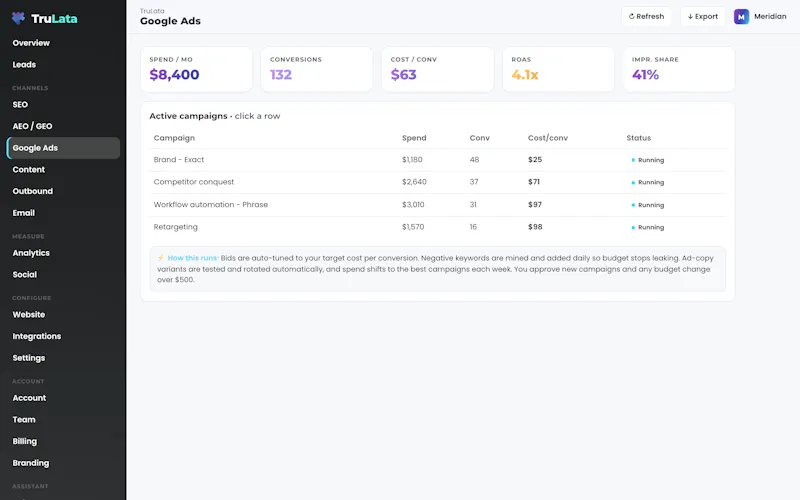Open Social in sidebar
The height and width of the screenshot is (500, 800).
tap(24, 274)
